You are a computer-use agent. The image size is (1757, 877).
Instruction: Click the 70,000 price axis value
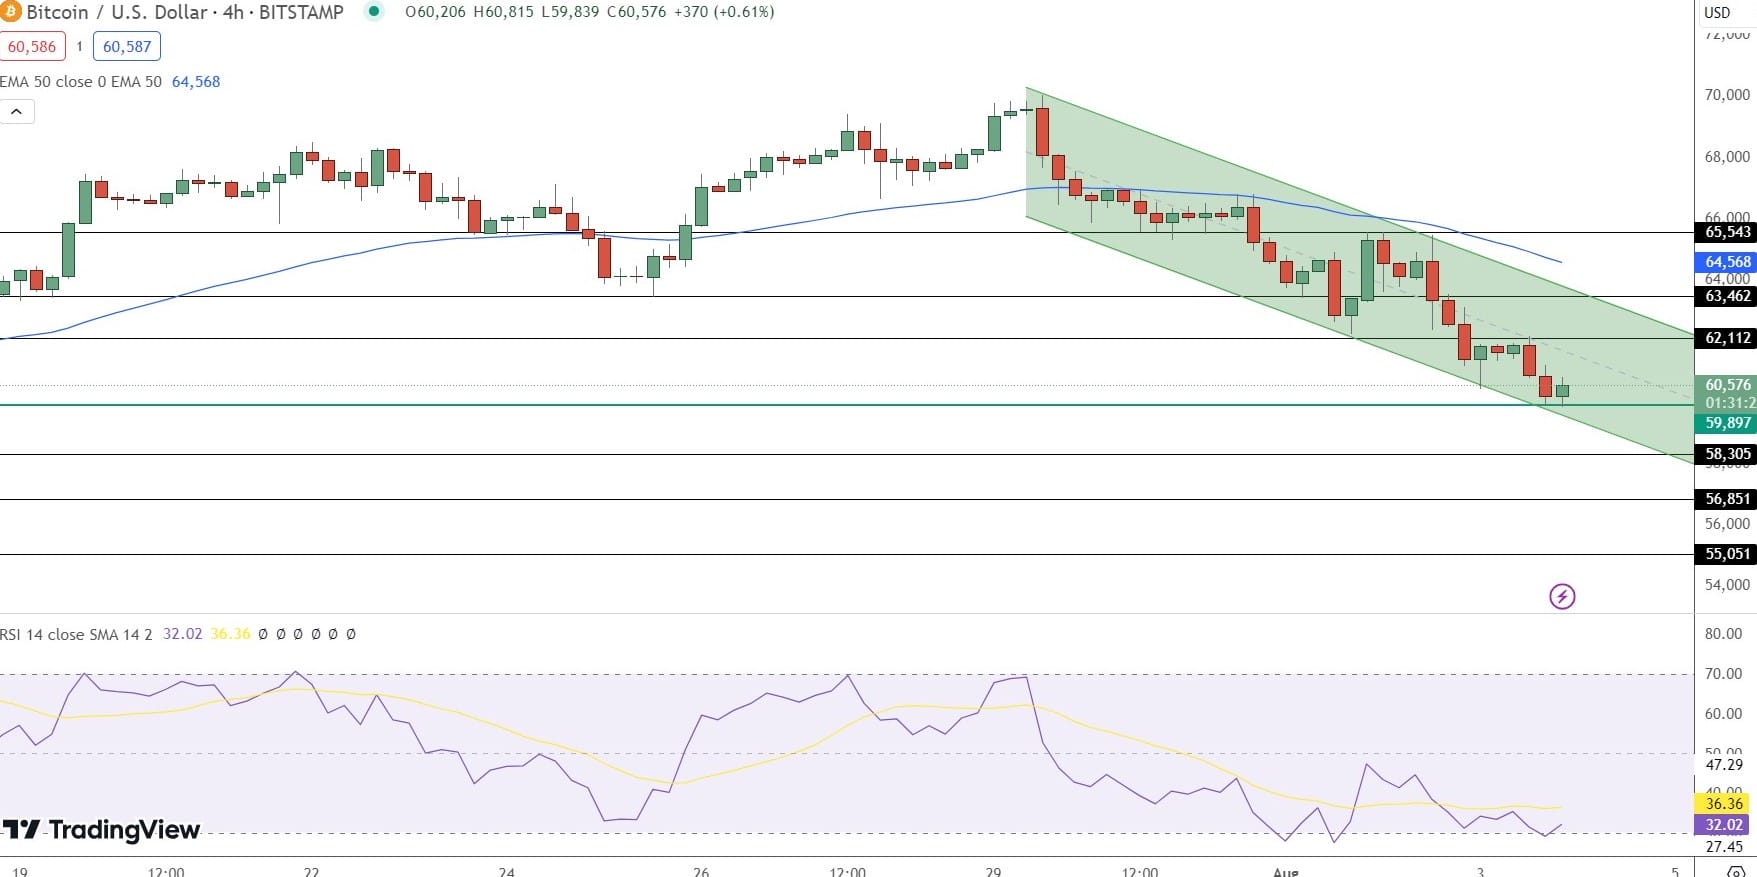pyautogui.click(x=1727, y=95)
